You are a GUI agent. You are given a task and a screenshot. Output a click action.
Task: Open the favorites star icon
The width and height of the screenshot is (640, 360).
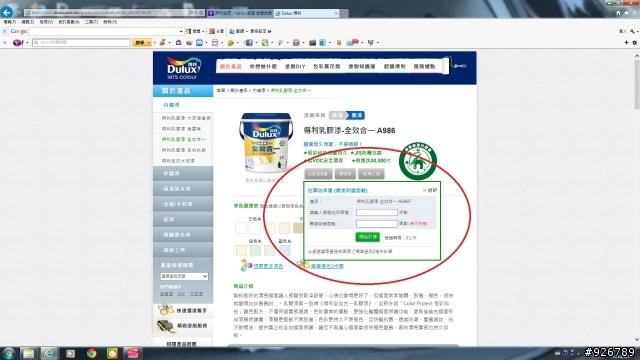(626, 13)
